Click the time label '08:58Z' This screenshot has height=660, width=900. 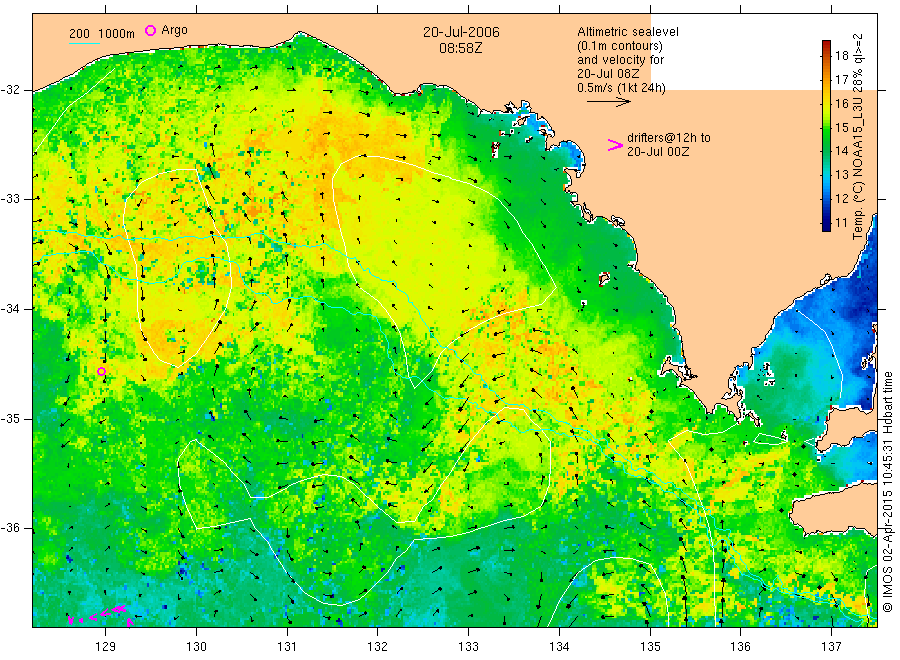[x=461, y=48]
